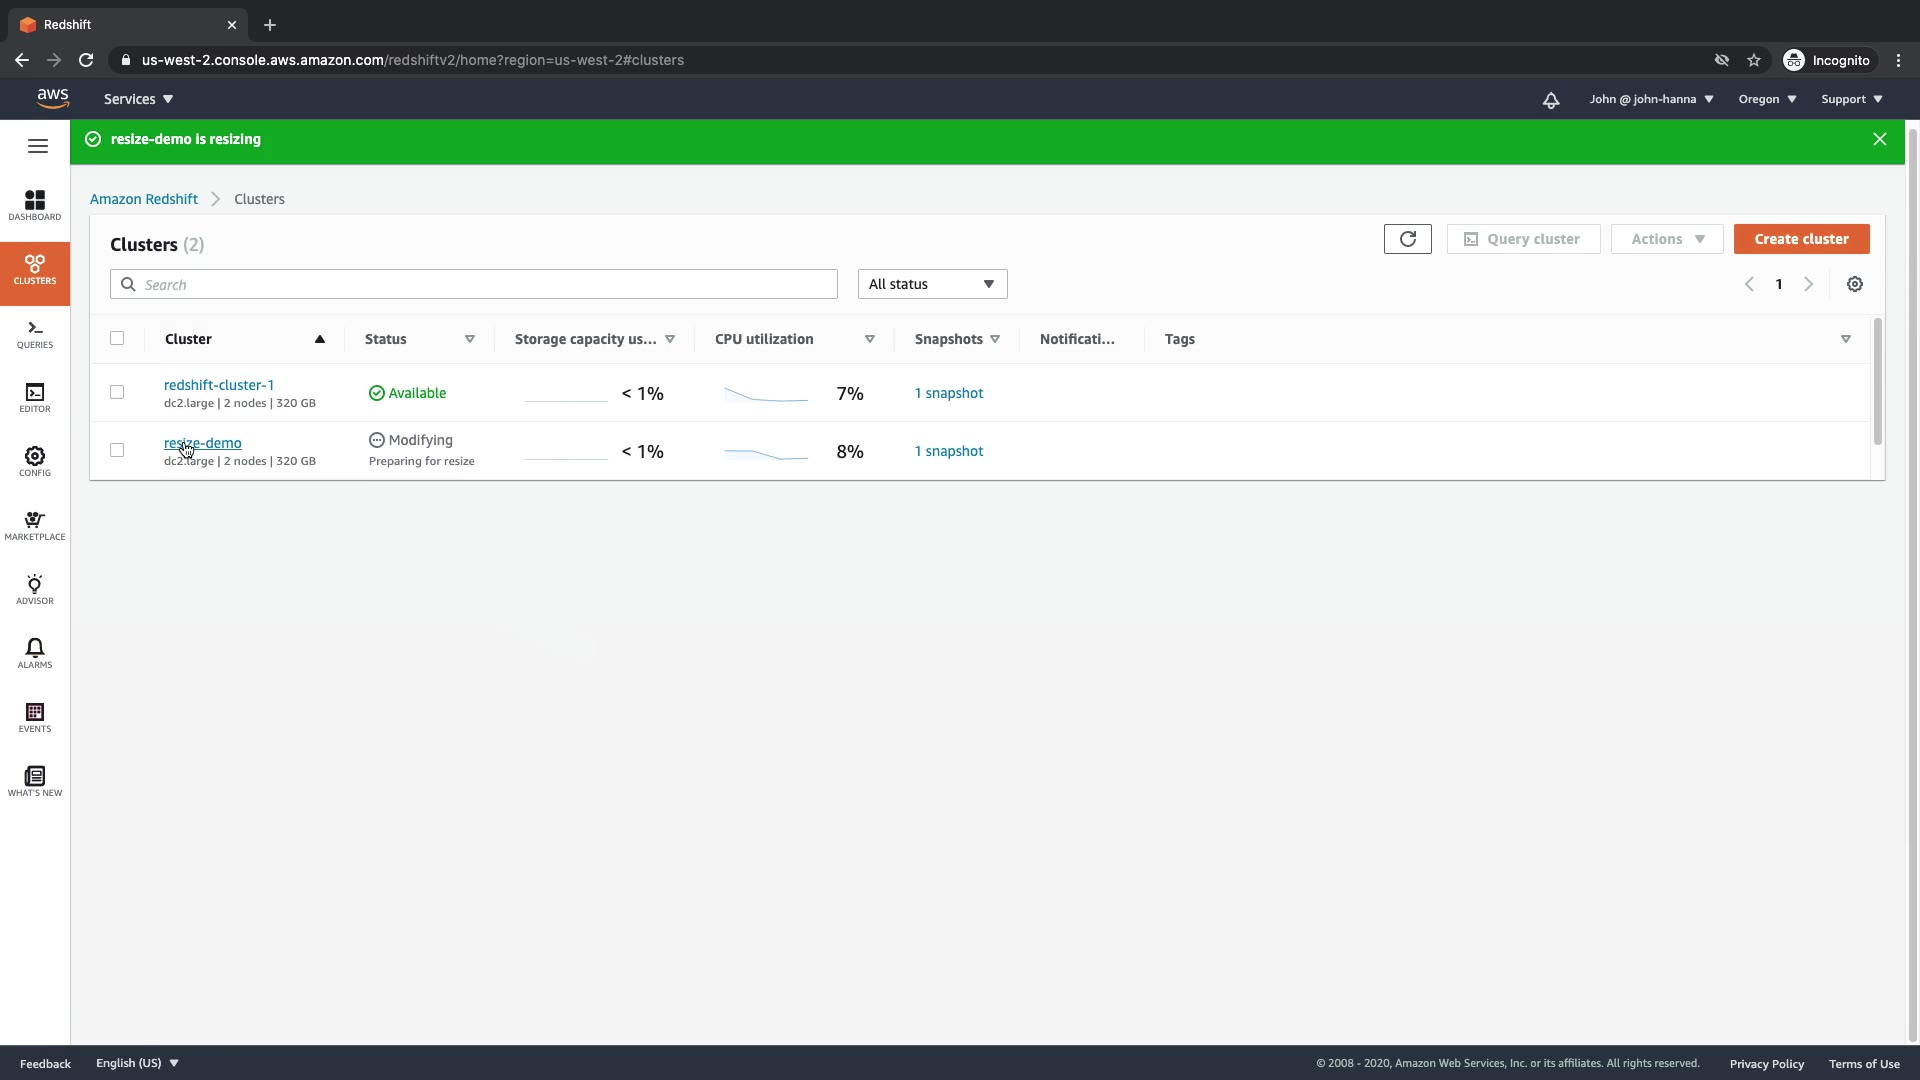Open the Actions dropdown
Viewport: 1920px width, 1080px height.
coord(1666,239)
